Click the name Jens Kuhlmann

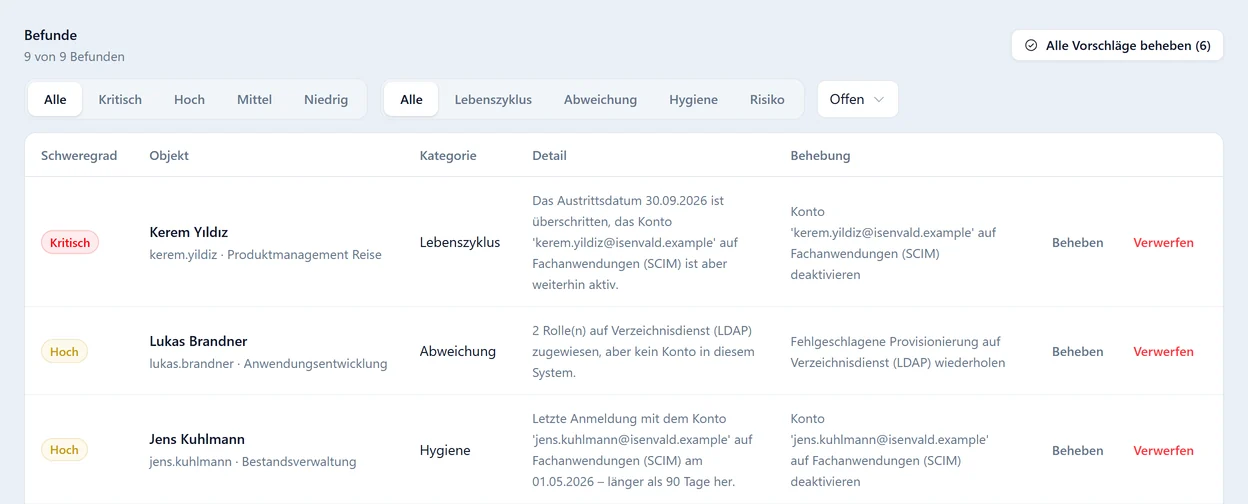[x=197, y=439]
